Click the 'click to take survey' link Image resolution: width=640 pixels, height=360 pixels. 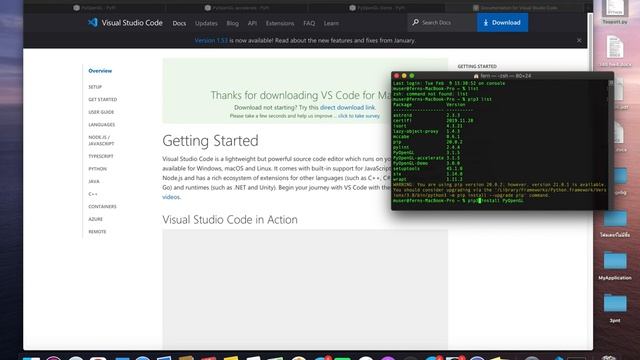359,116
